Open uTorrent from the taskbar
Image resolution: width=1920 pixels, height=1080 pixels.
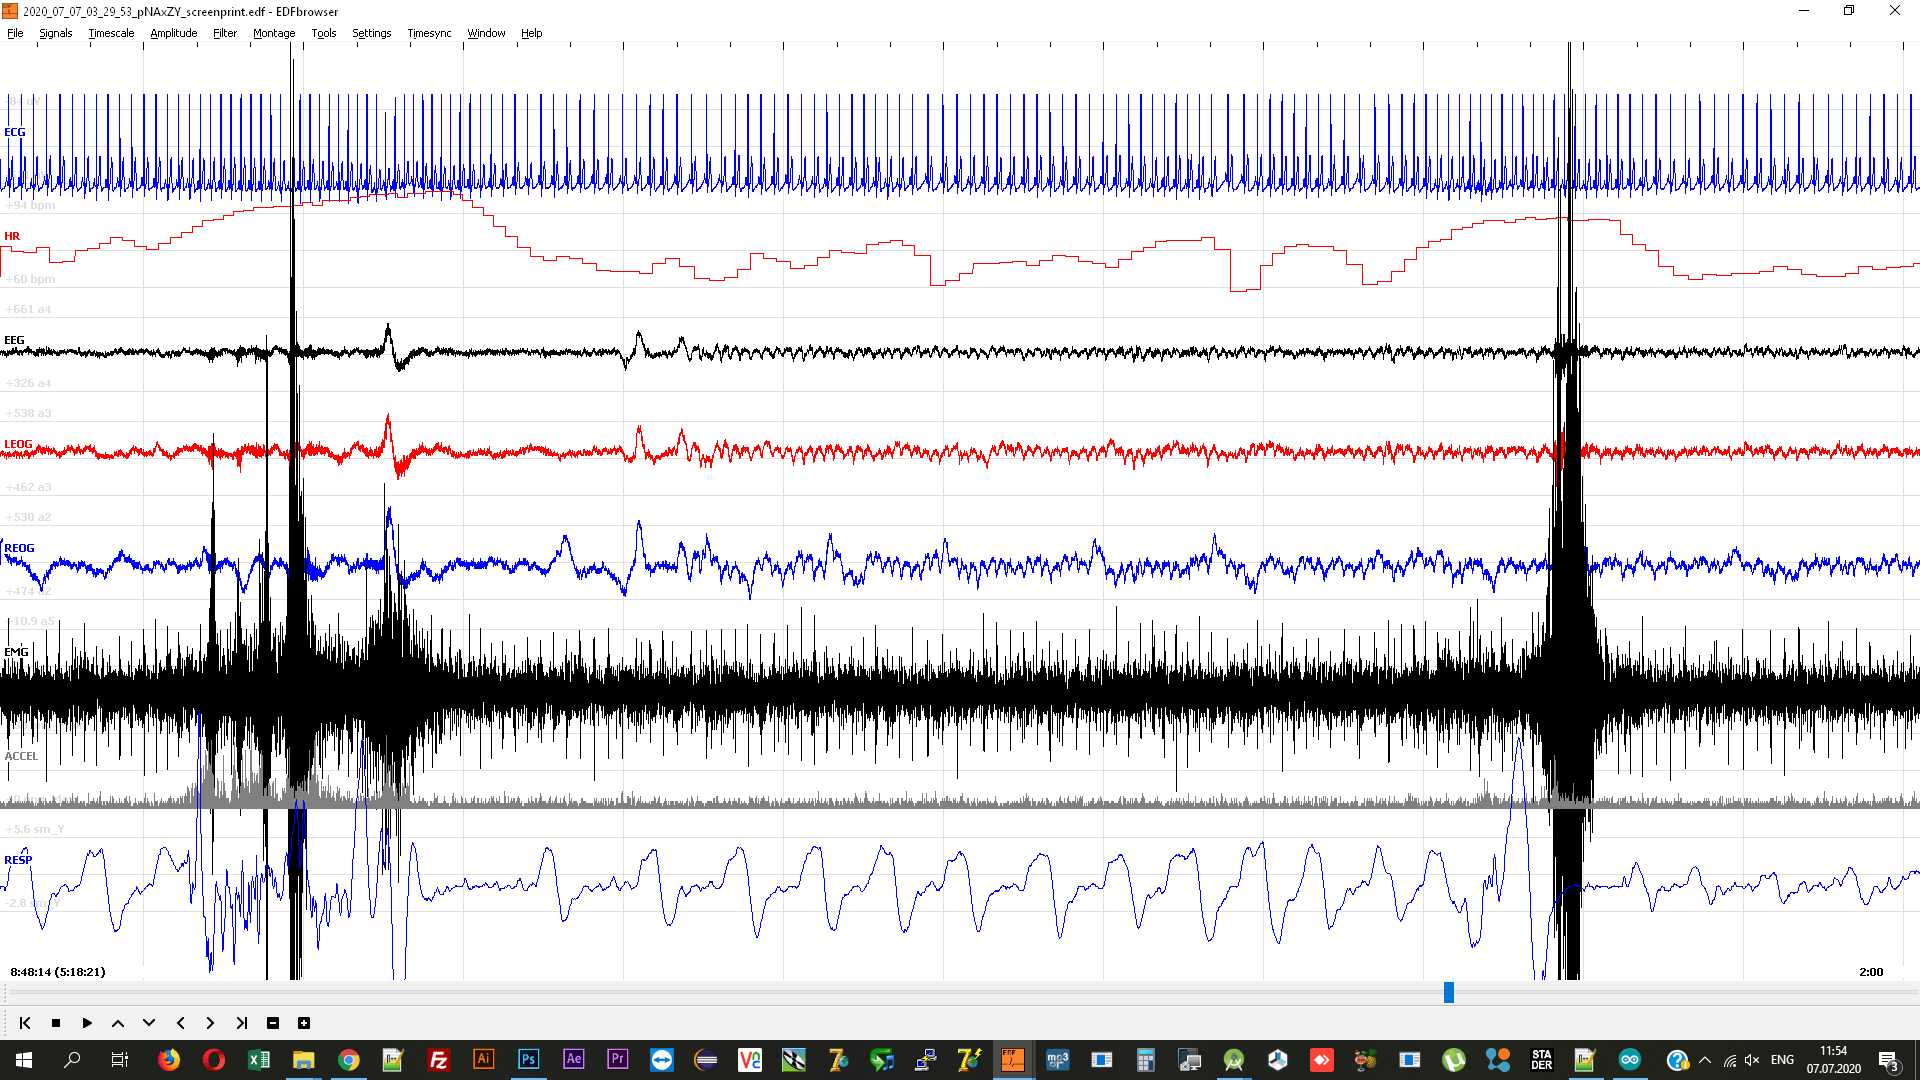coord(1454,1060)
